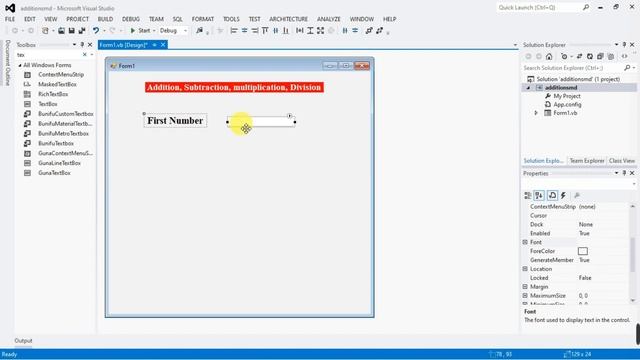Click the Make Same Width icon
640x360 pixels.
(300, 31)
